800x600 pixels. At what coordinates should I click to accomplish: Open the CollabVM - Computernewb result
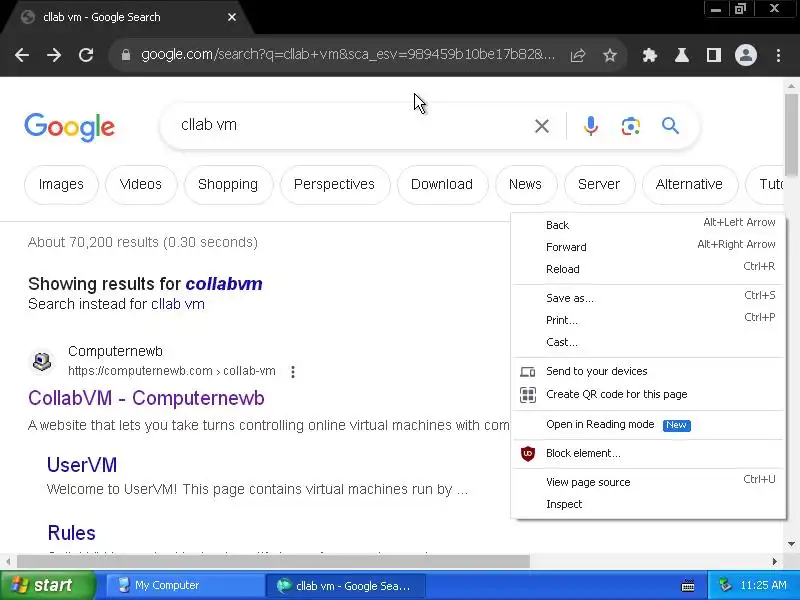pyautogui.click(x=146, y=398)
